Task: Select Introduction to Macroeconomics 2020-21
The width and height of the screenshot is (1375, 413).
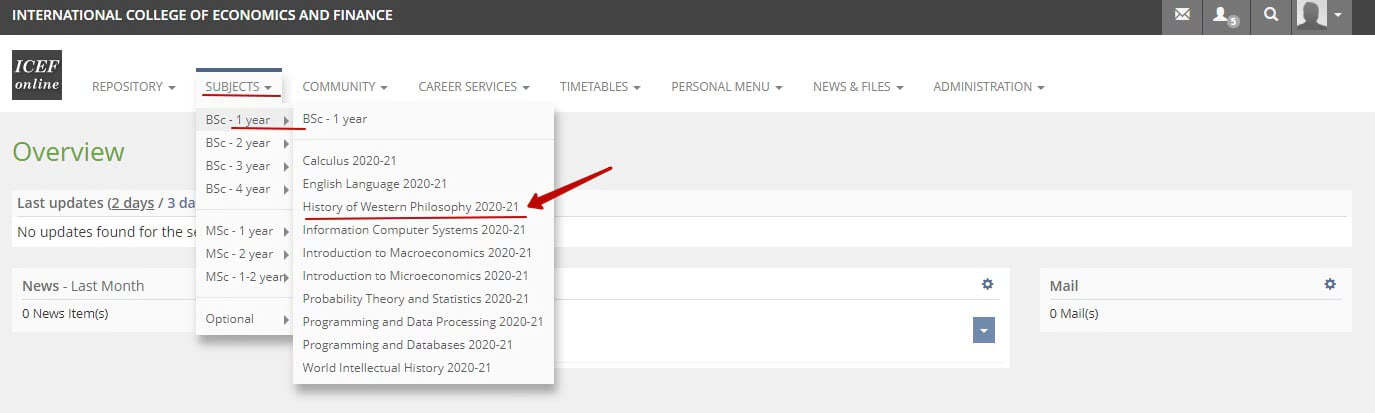Action: click(417, 252)
